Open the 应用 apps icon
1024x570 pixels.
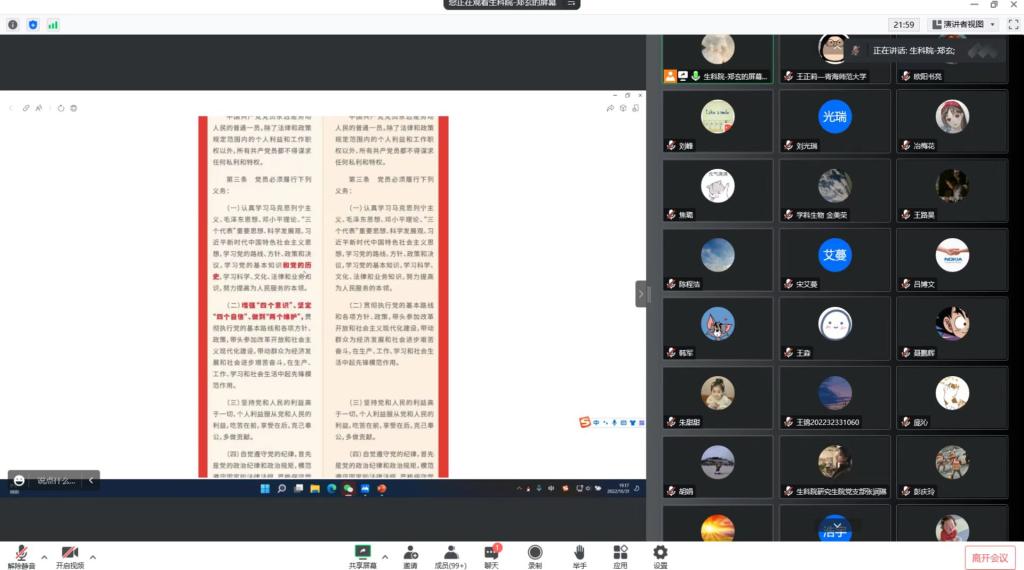click(620, 553)
